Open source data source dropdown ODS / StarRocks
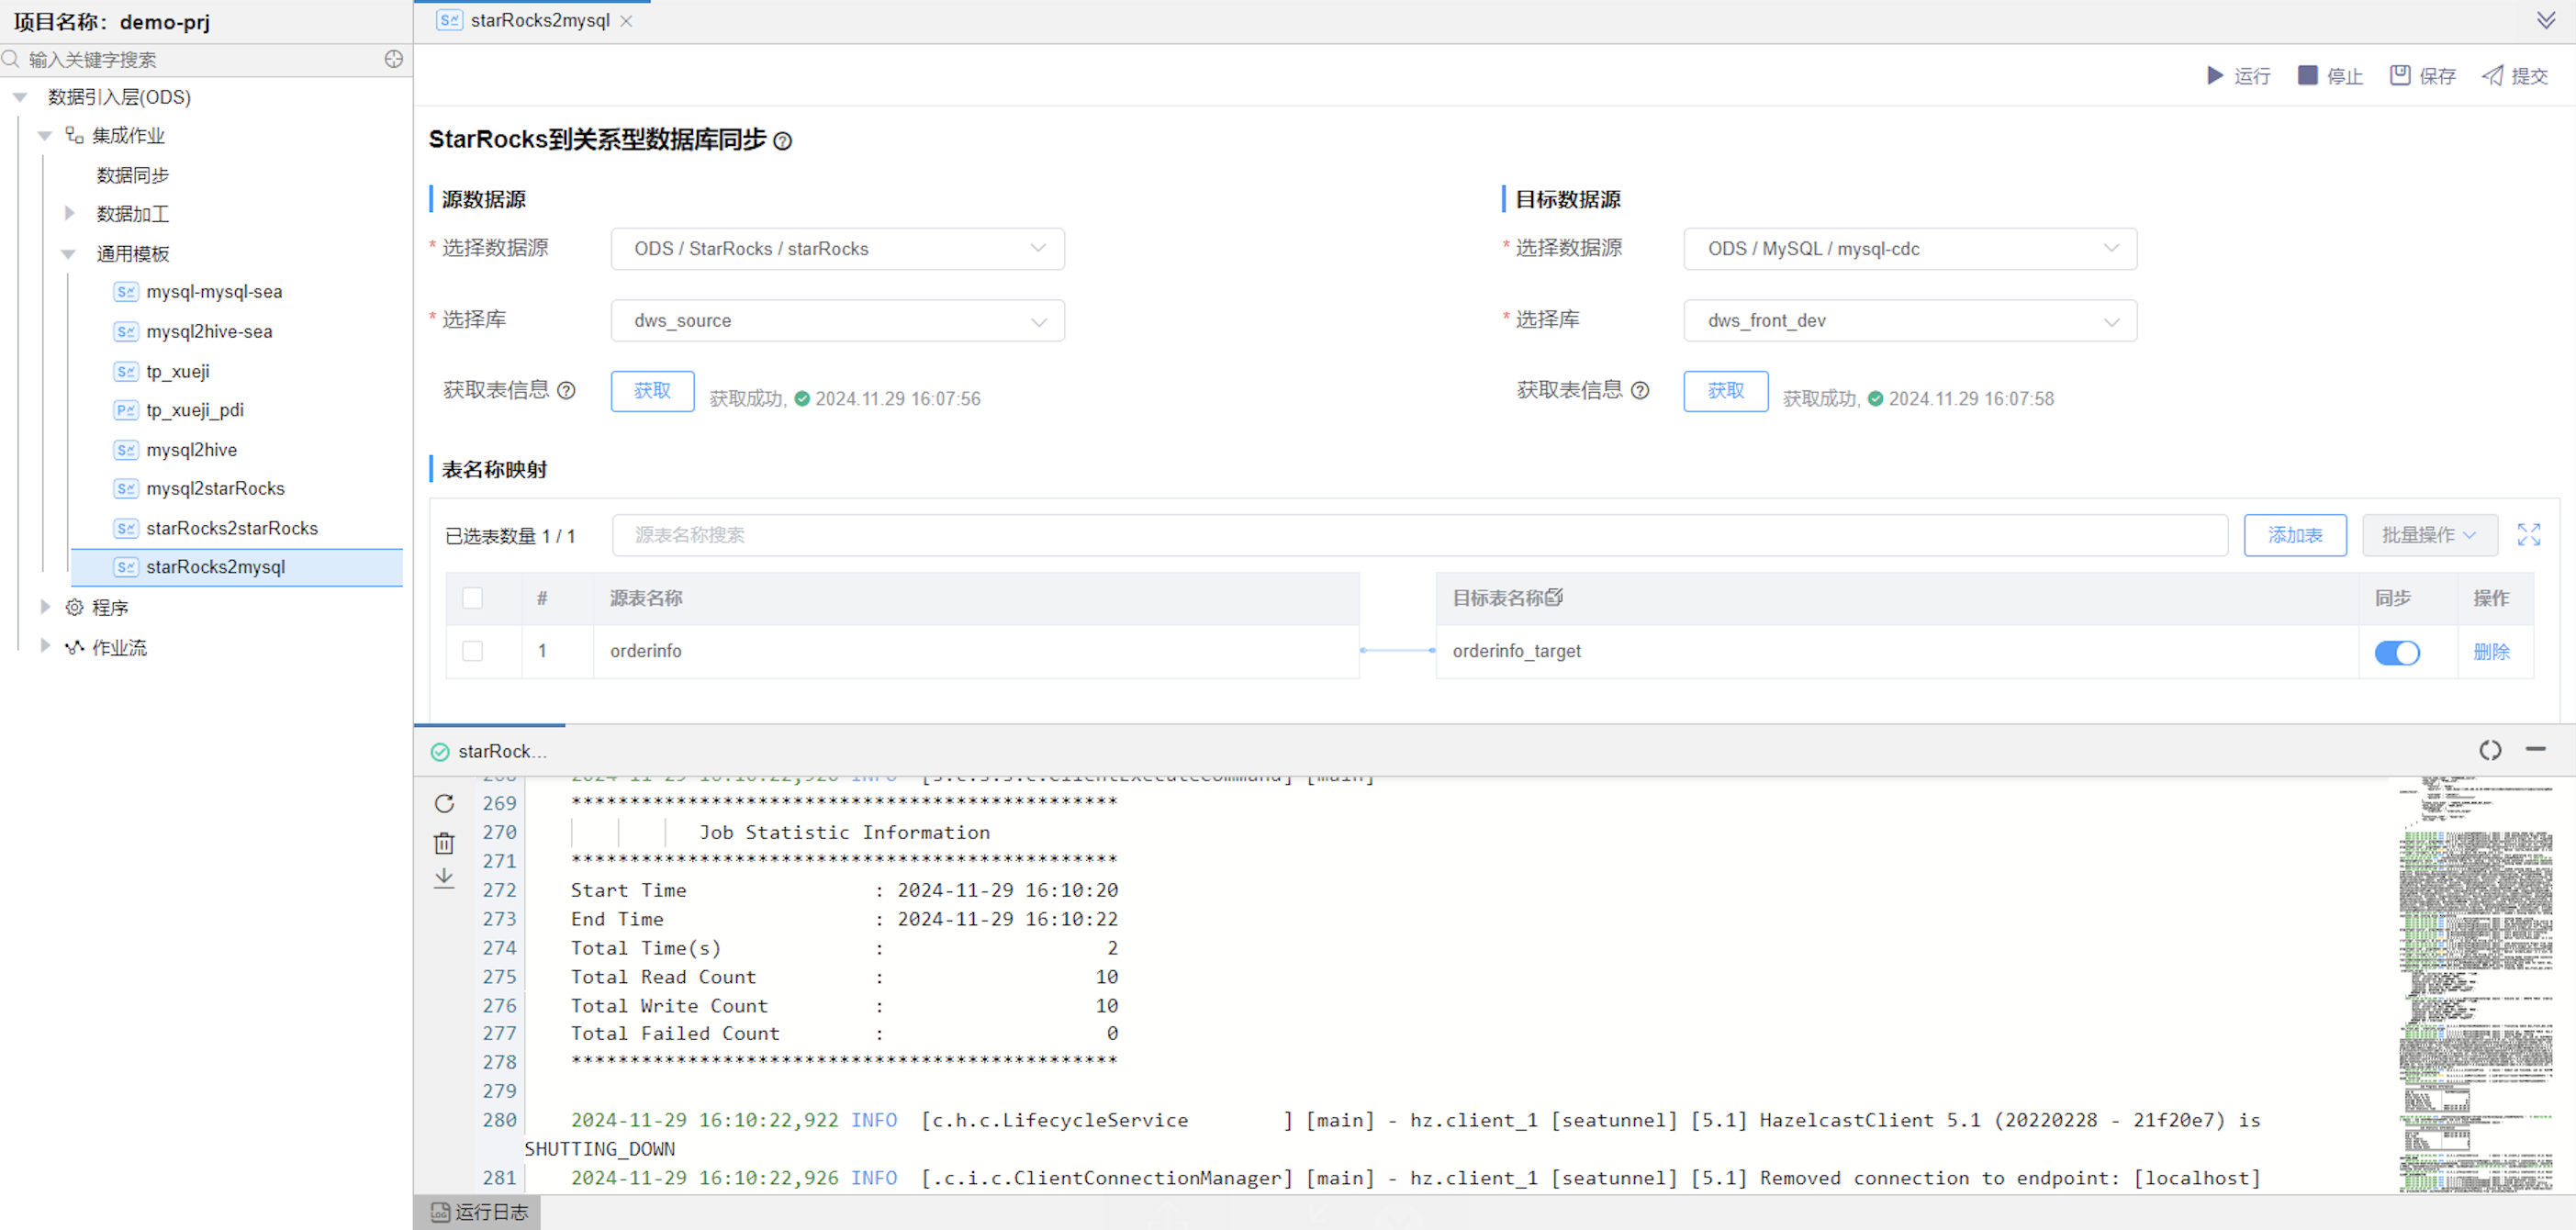 pyautogui.click(x=837, y=249)
